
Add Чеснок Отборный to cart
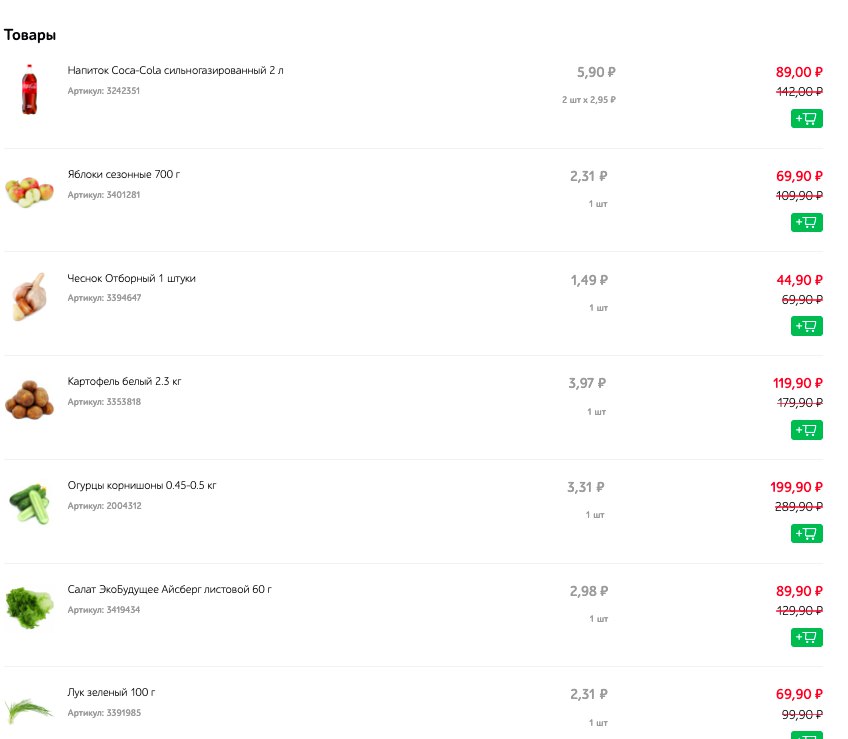pos(806,326)
